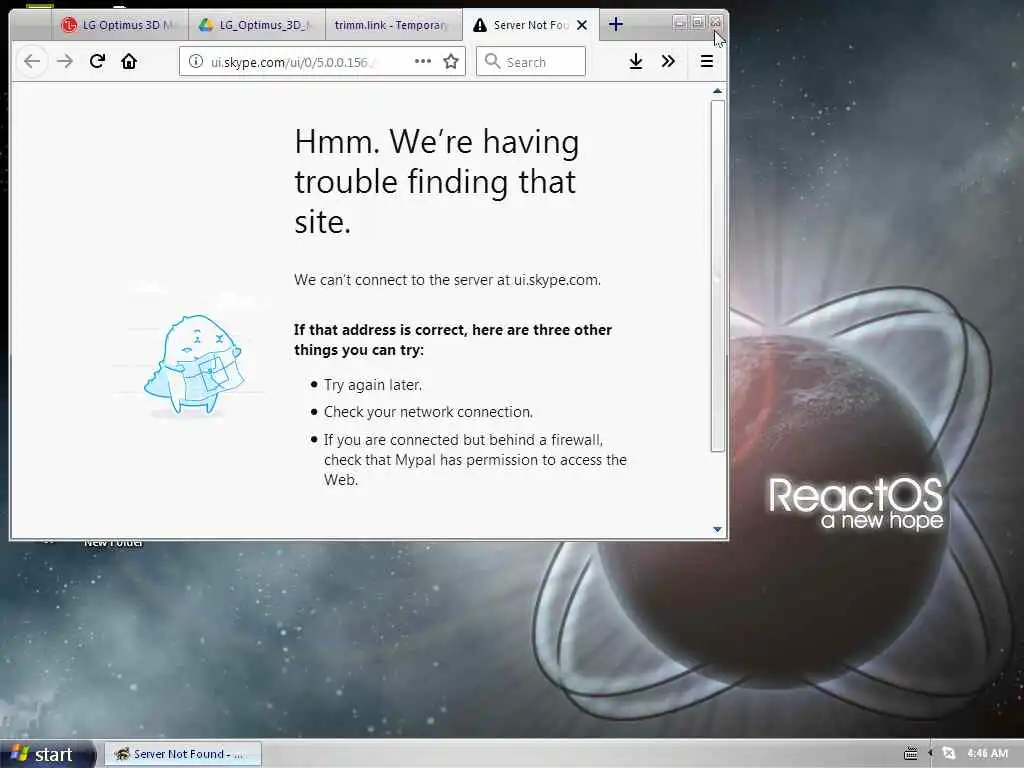Reload the current page
The width and height of the screenshot is (1024, 768).
pos(97,61)
